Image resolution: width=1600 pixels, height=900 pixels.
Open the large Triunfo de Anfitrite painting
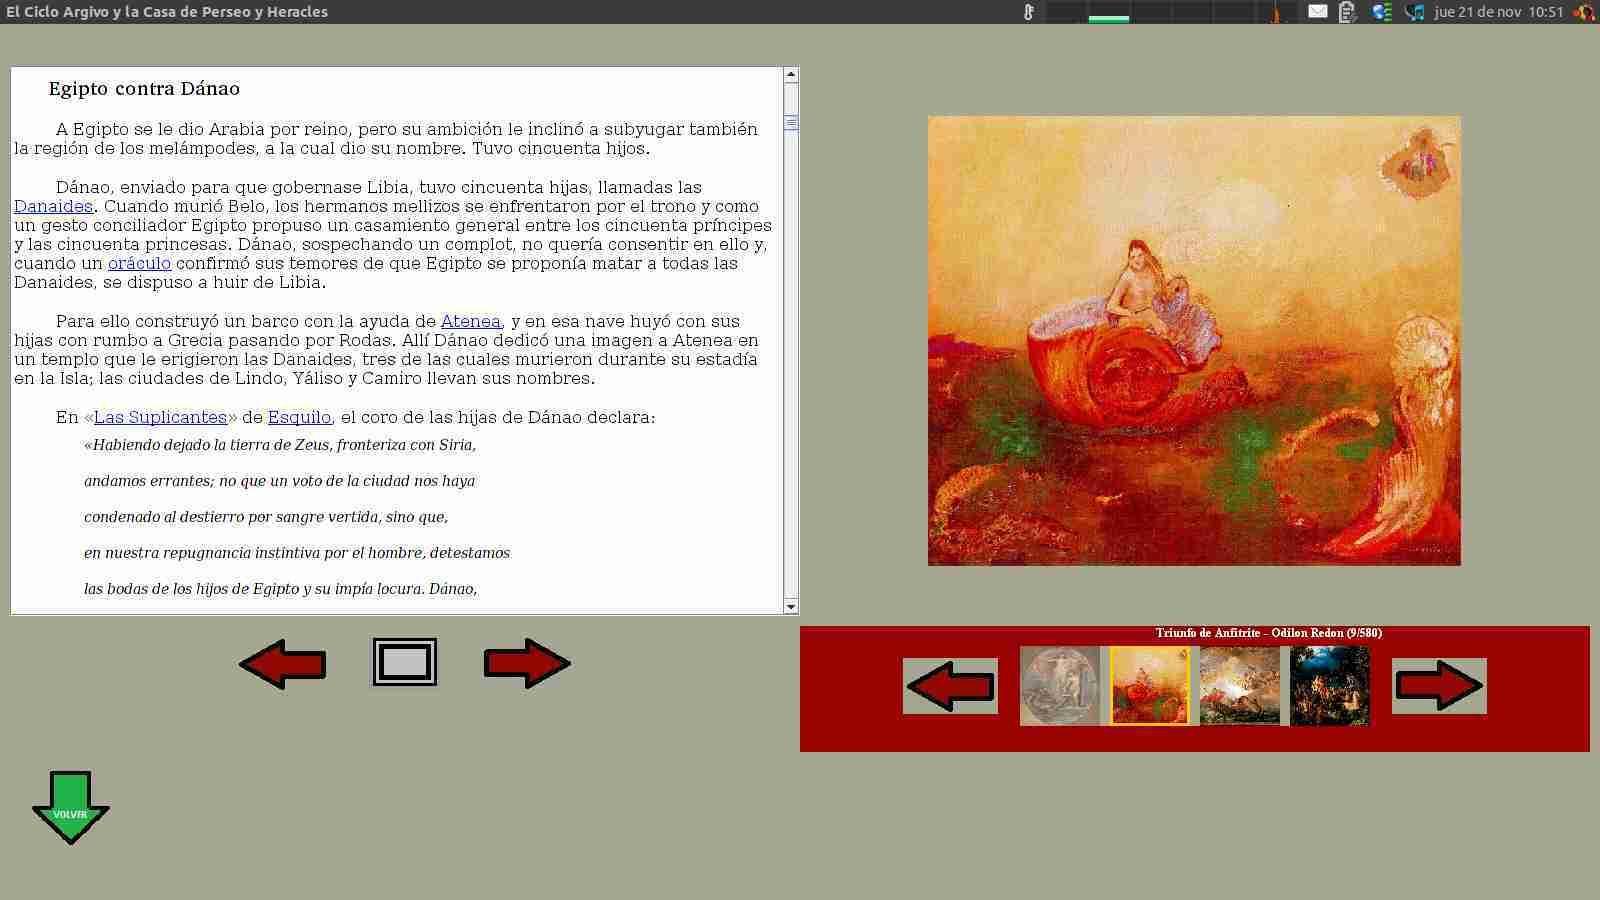(1194, 341)
